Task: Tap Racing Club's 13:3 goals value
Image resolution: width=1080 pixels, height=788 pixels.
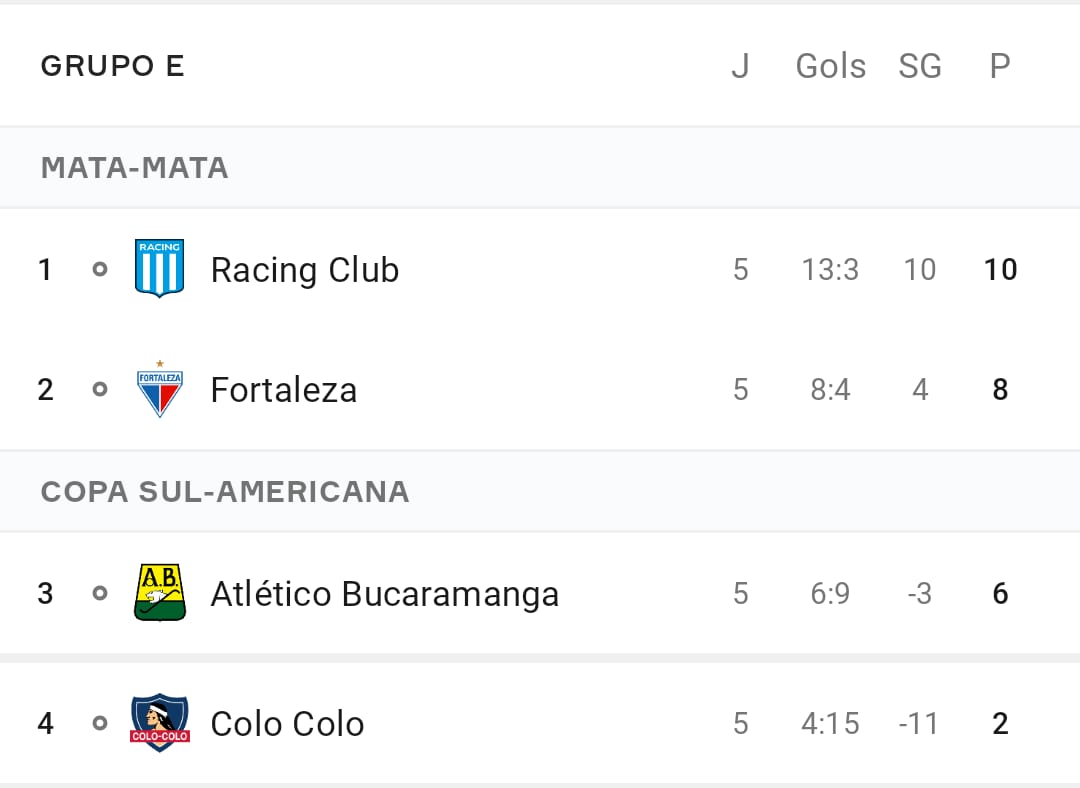Action: click(x=831, y=269)
